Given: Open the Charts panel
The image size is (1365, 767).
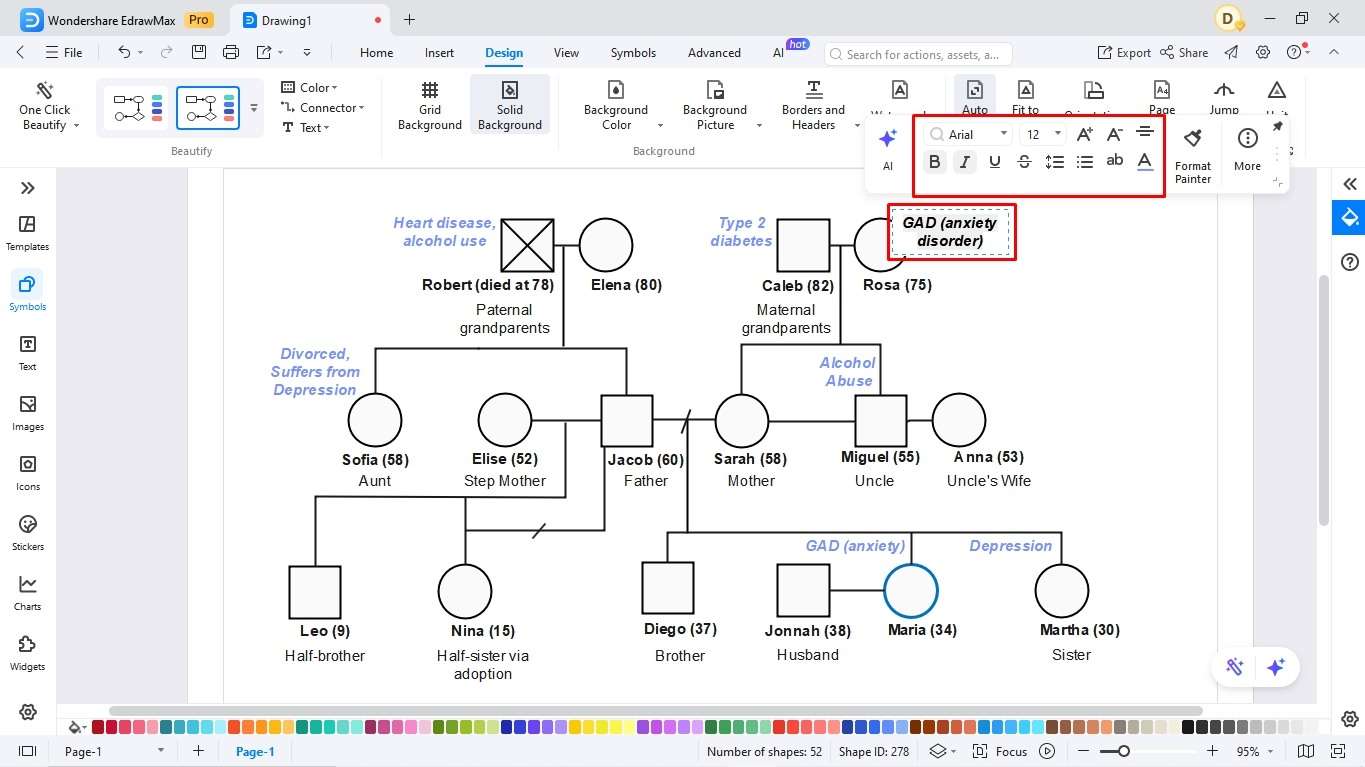Looking at the screenshot, I should tap(27, 593).
